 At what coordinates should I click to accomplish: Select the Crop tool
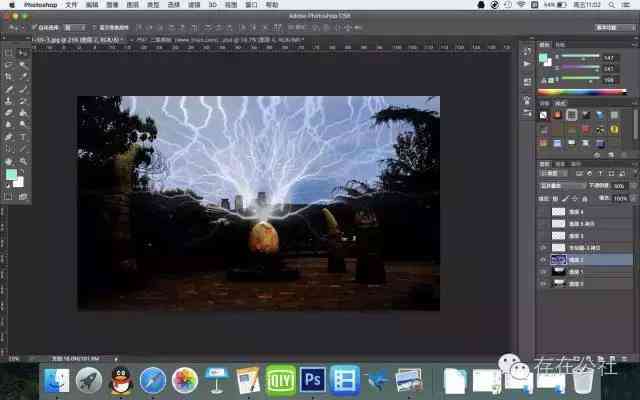tap(8, 76)
